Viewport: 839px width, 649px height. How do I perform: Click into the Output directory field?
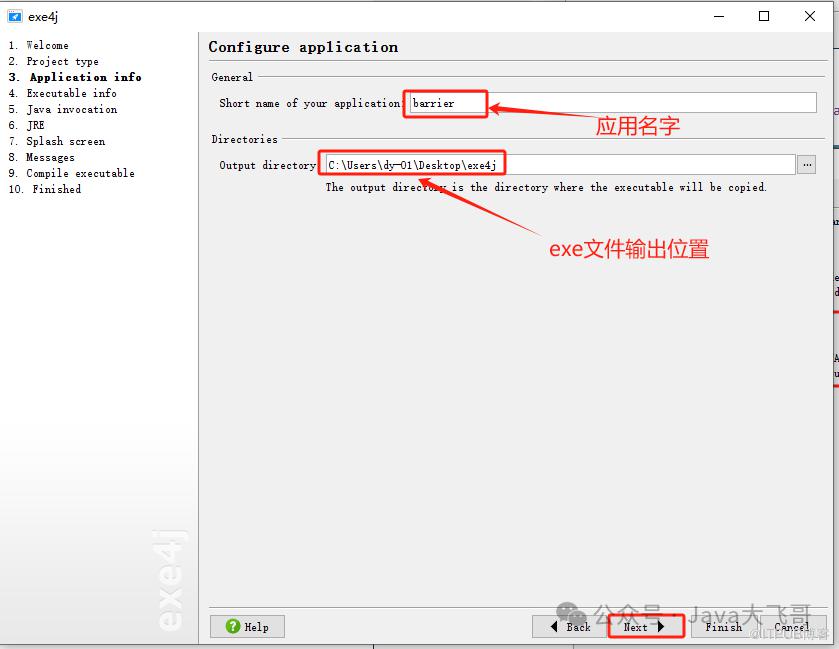point(560,165)
